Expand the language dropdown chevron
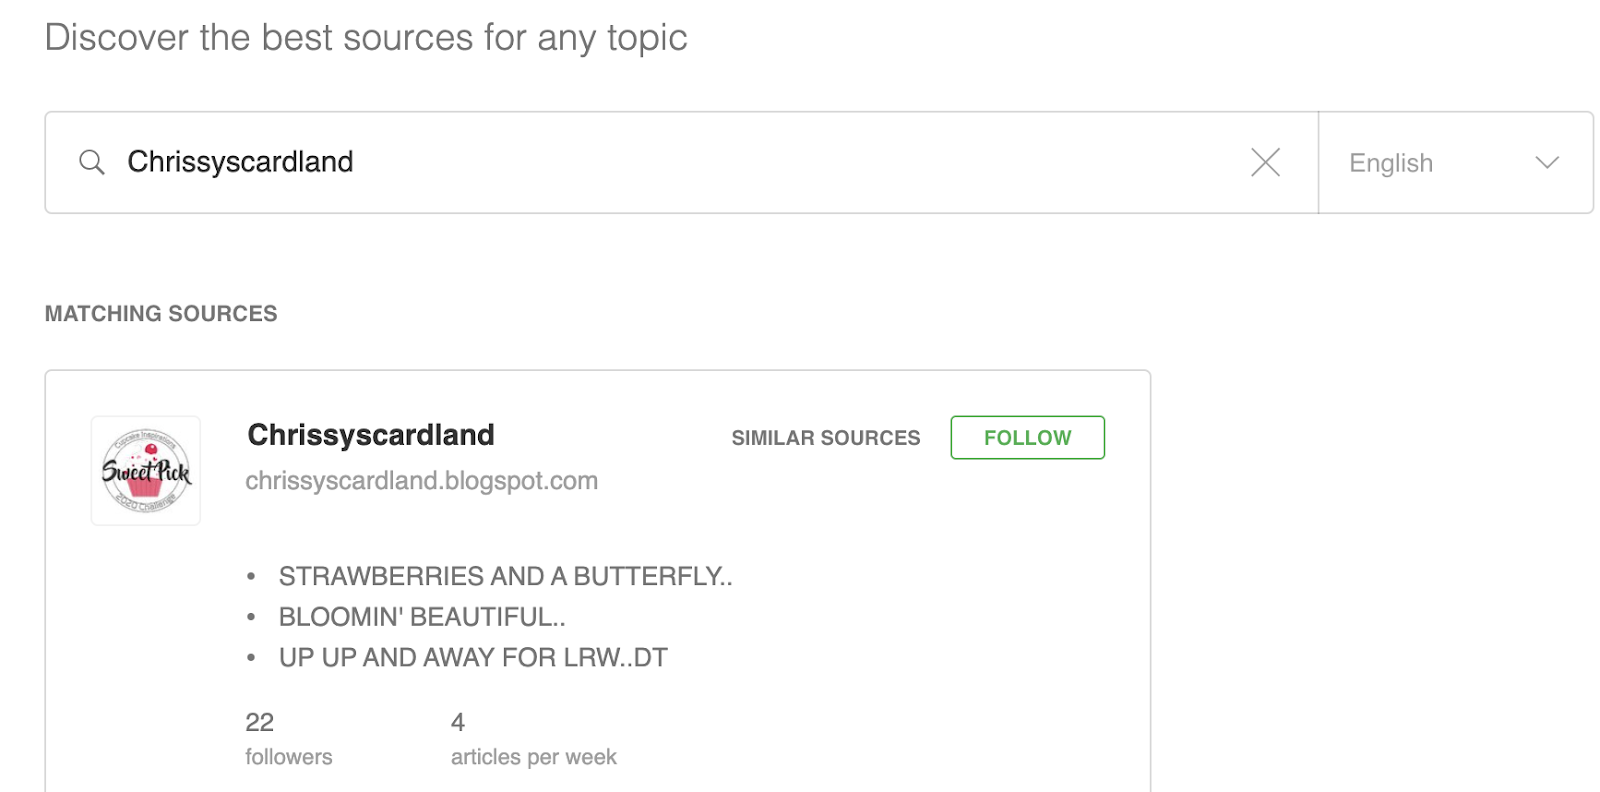Image resolution: width=1600 pixels, height=792 pixels. [1547, 163]
